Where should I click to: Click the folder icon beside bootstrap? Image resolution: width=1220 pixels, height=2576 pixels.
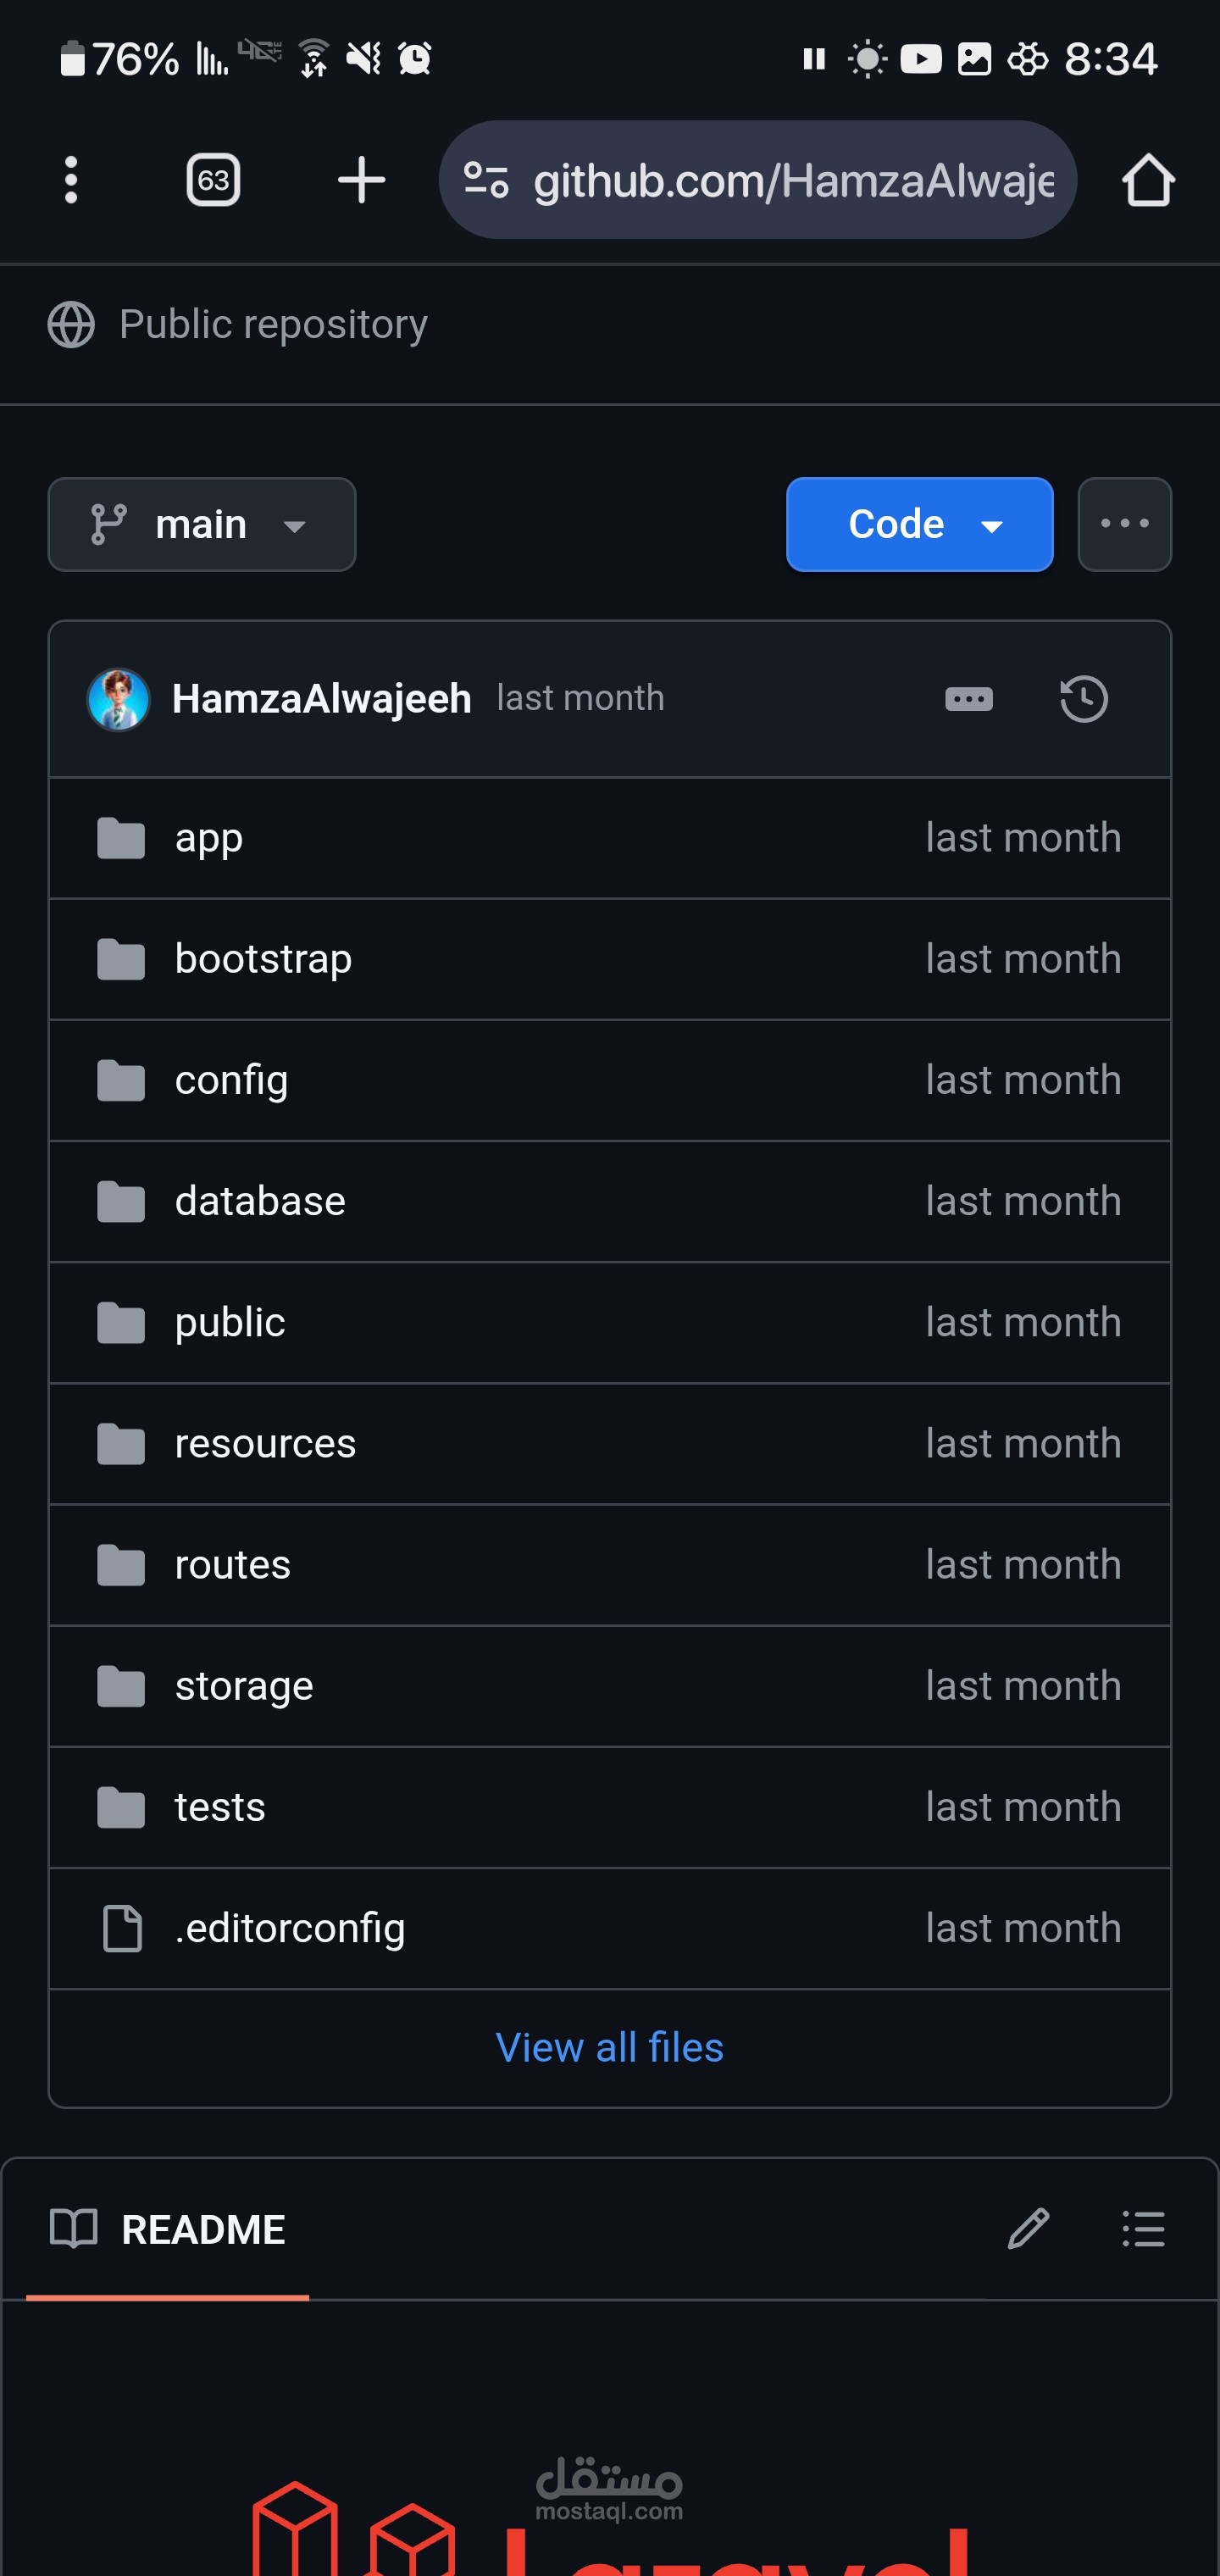coord(121,959)
